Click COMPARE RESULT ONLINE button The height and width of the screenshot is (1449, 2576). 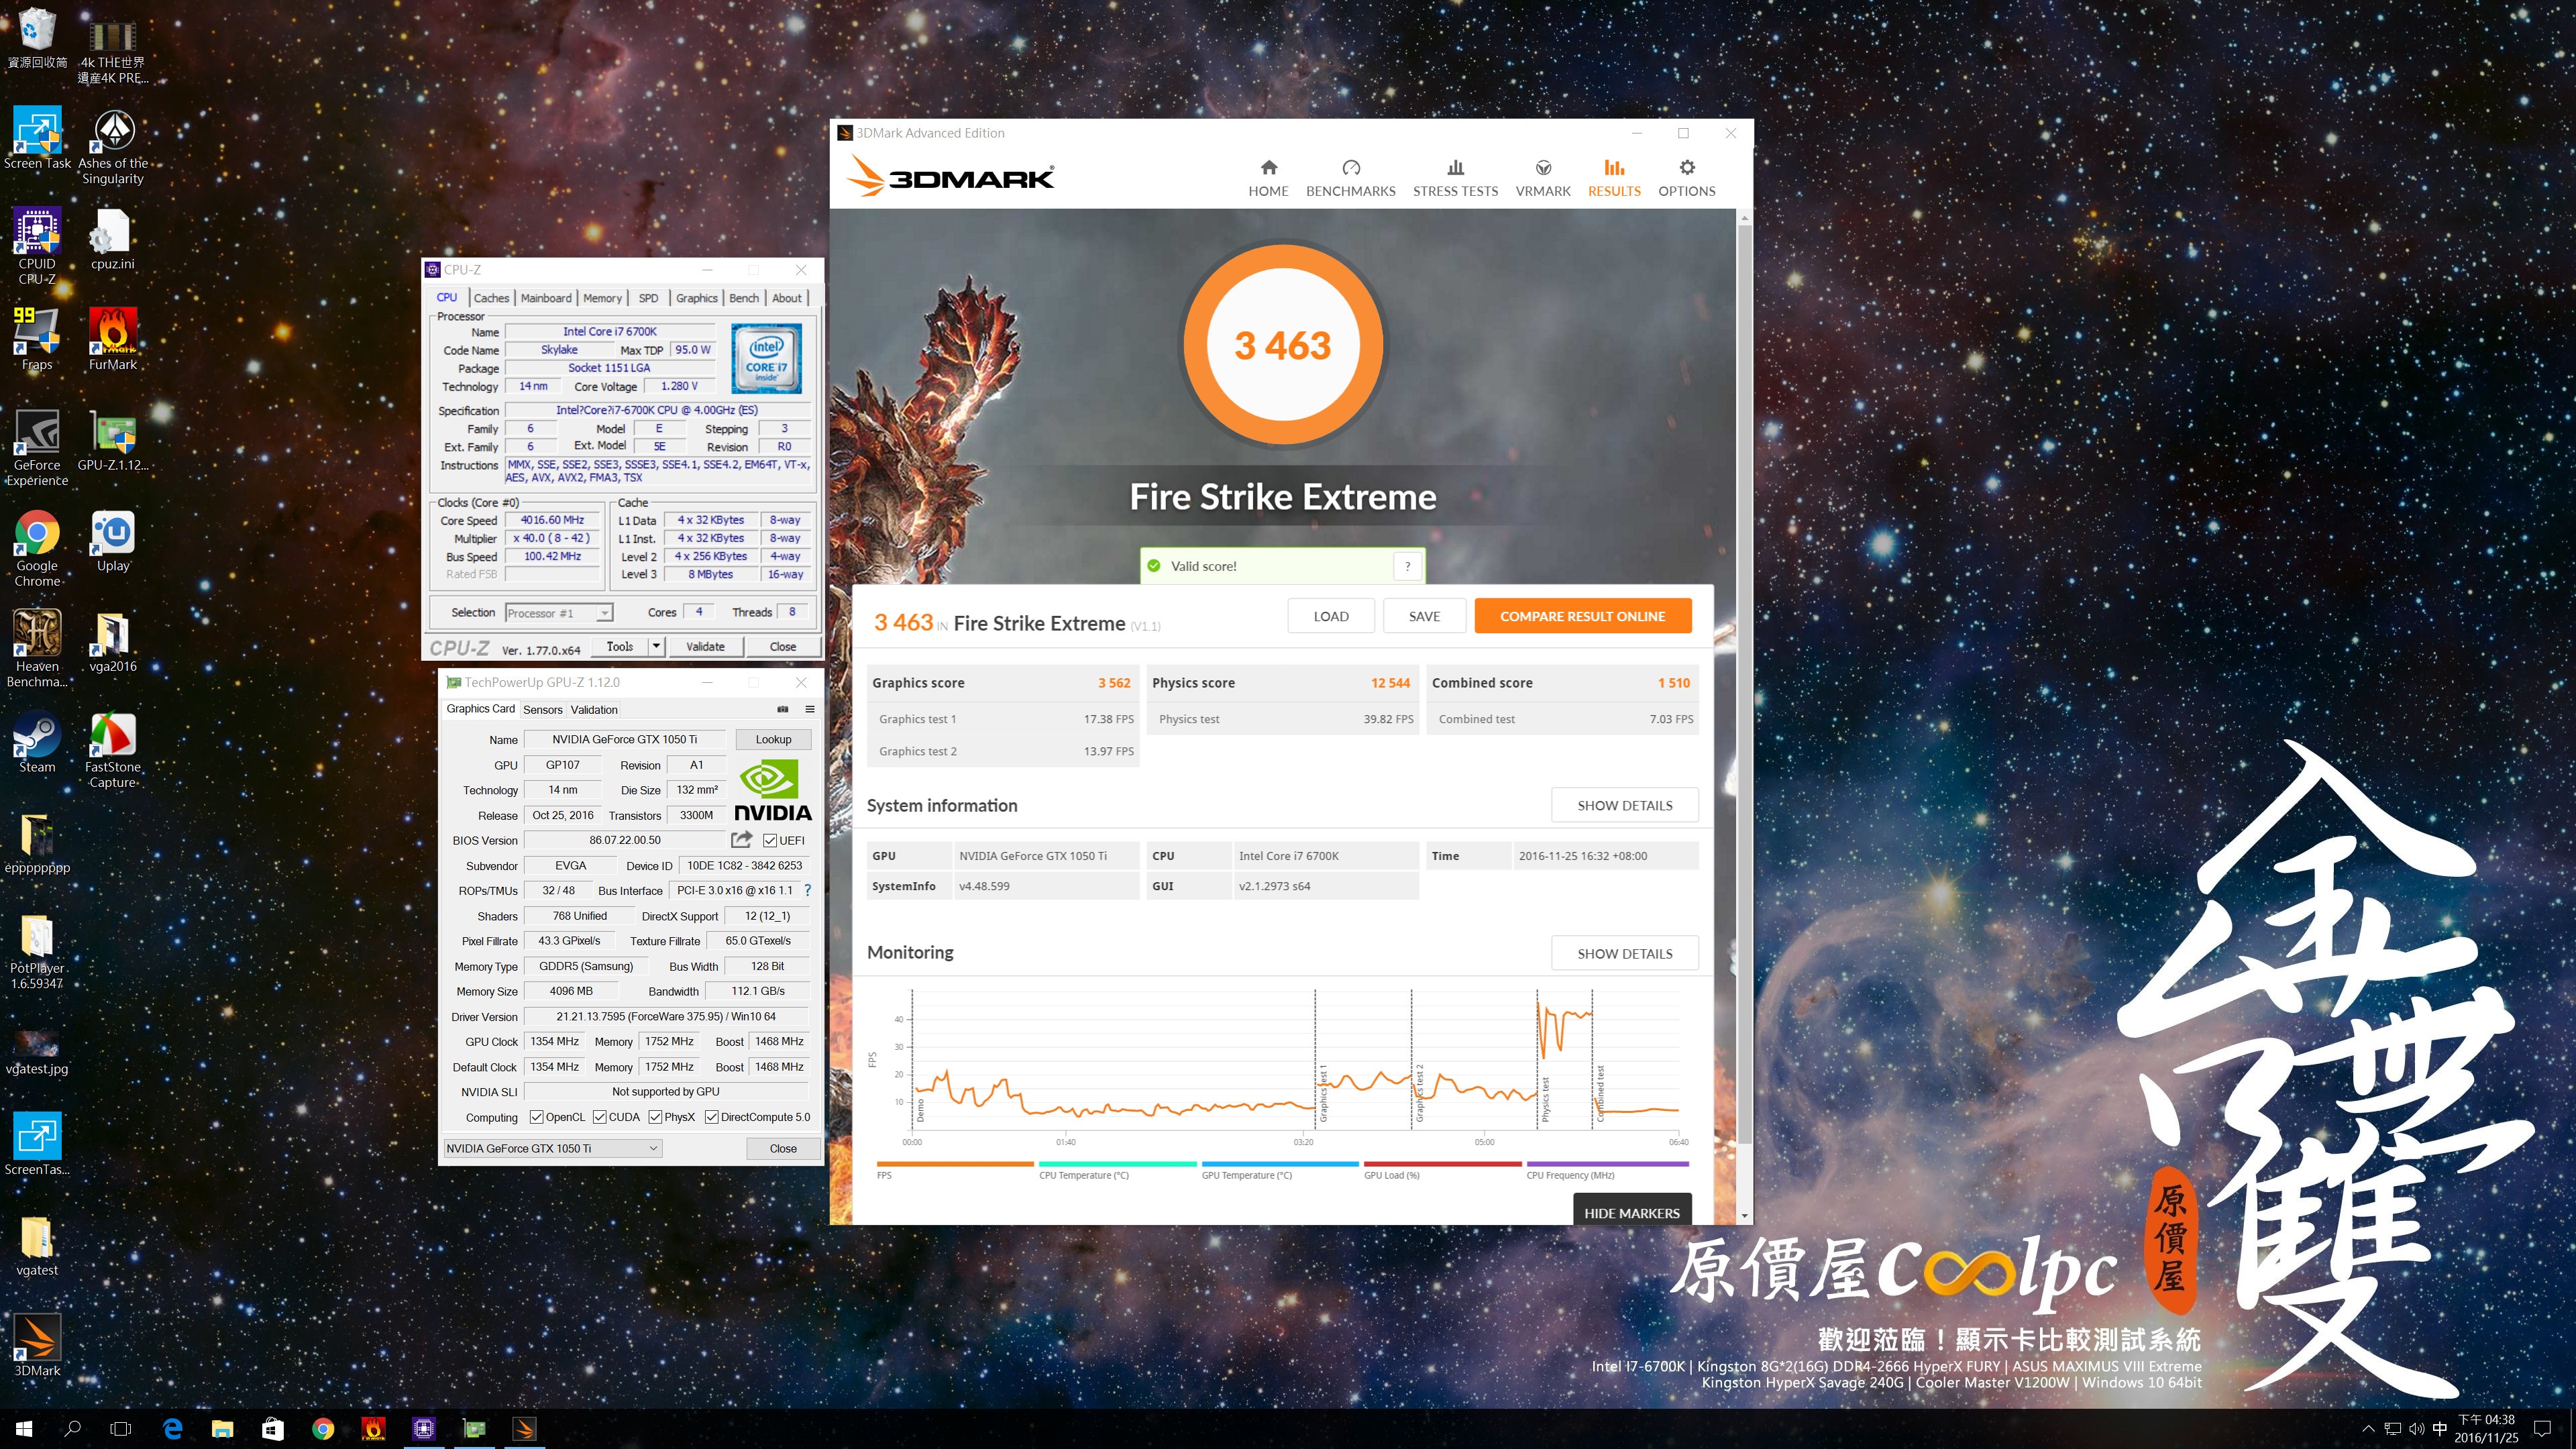click(1582, 616)
